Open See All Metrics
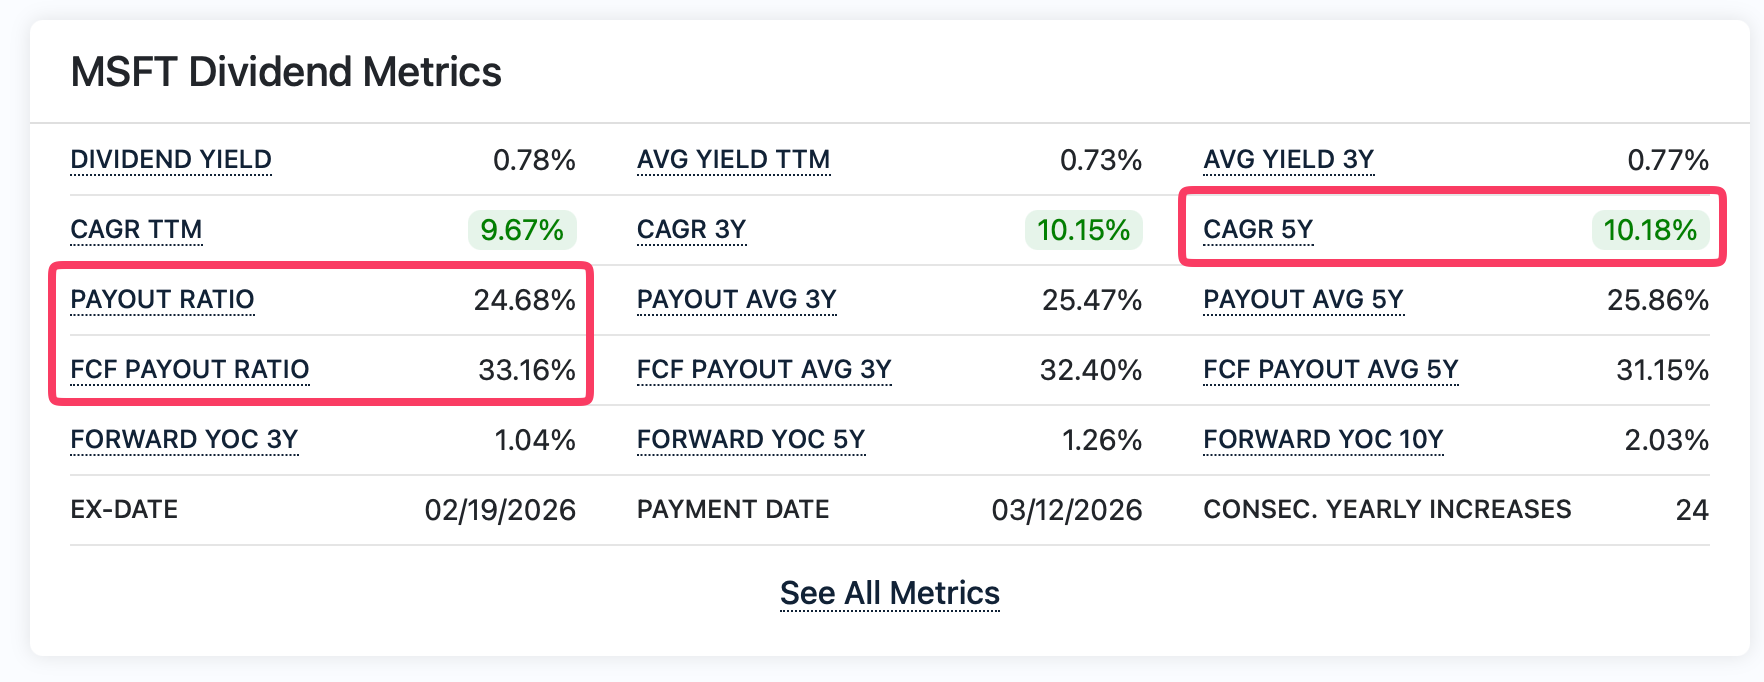This screenshot has height=682, width=1764. (890, 592)
